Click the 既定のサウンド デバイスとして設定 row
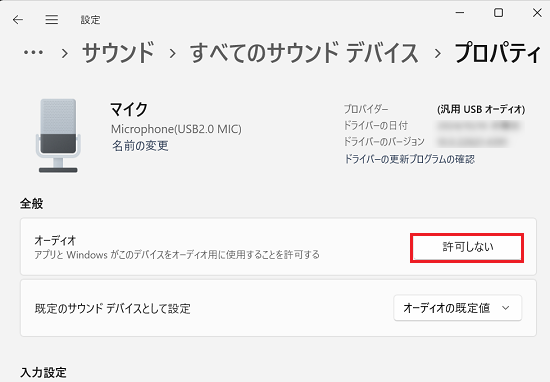 click(x=278, y=308)
